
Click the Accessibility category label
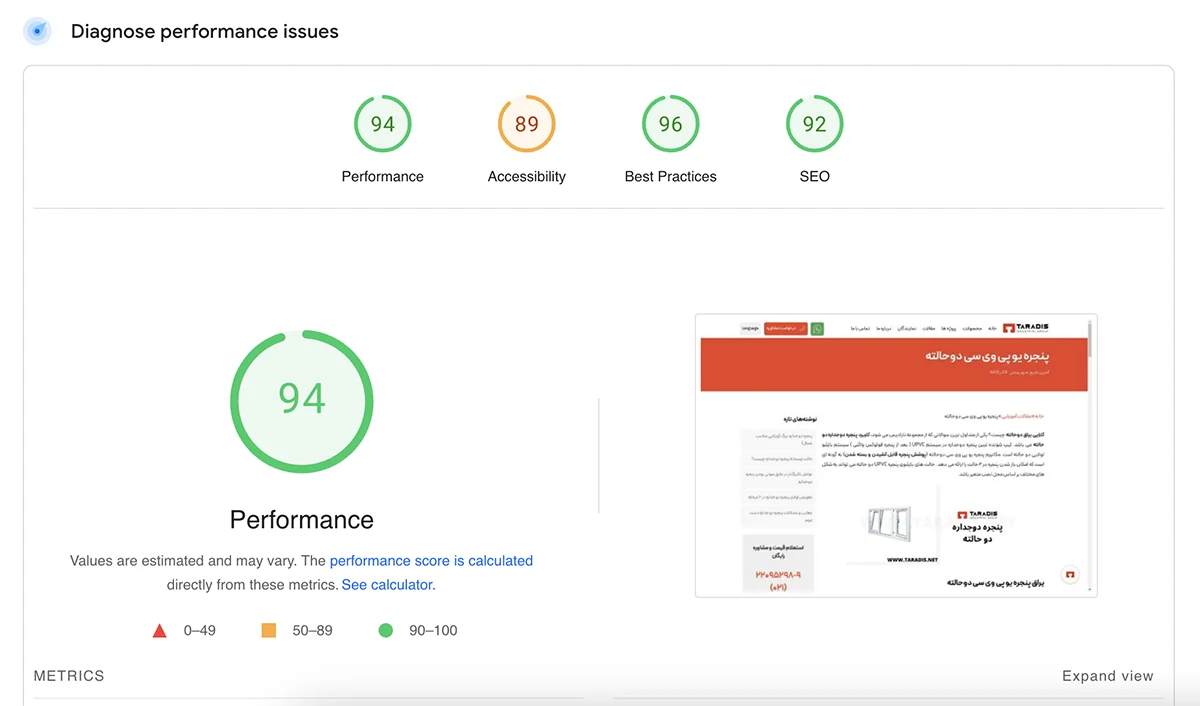pos(527,176)
